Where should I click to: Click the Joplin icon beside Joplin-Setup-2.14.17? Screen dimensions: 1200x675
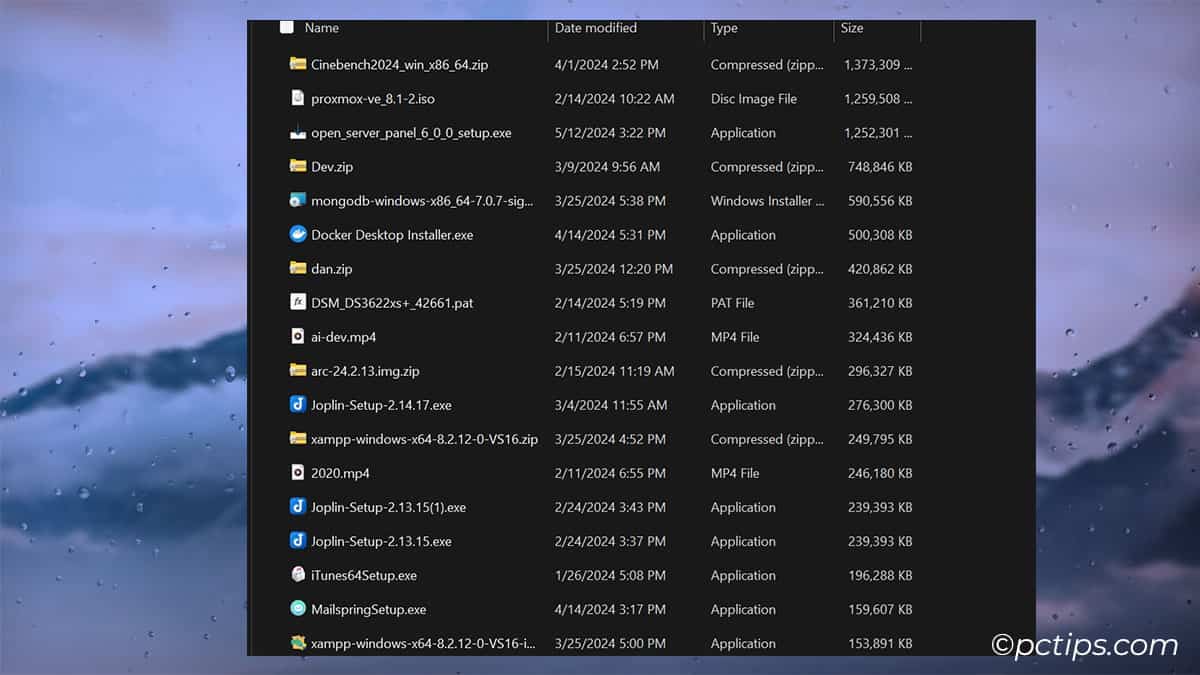coord(298,405)
